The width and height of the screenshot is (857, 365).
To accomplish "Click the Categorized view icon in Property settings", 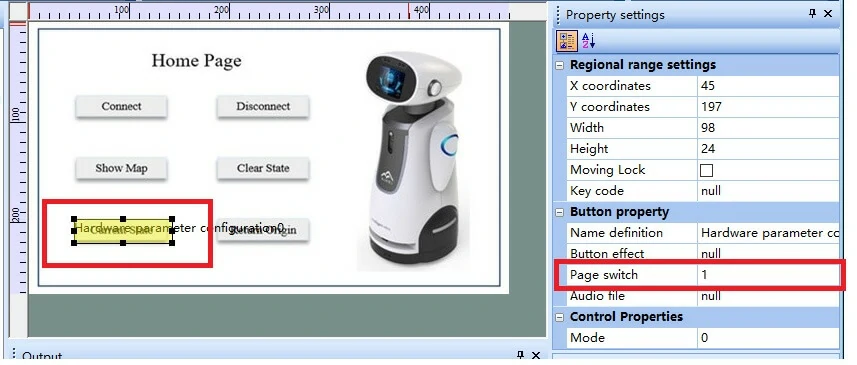I will click(566, 41).
